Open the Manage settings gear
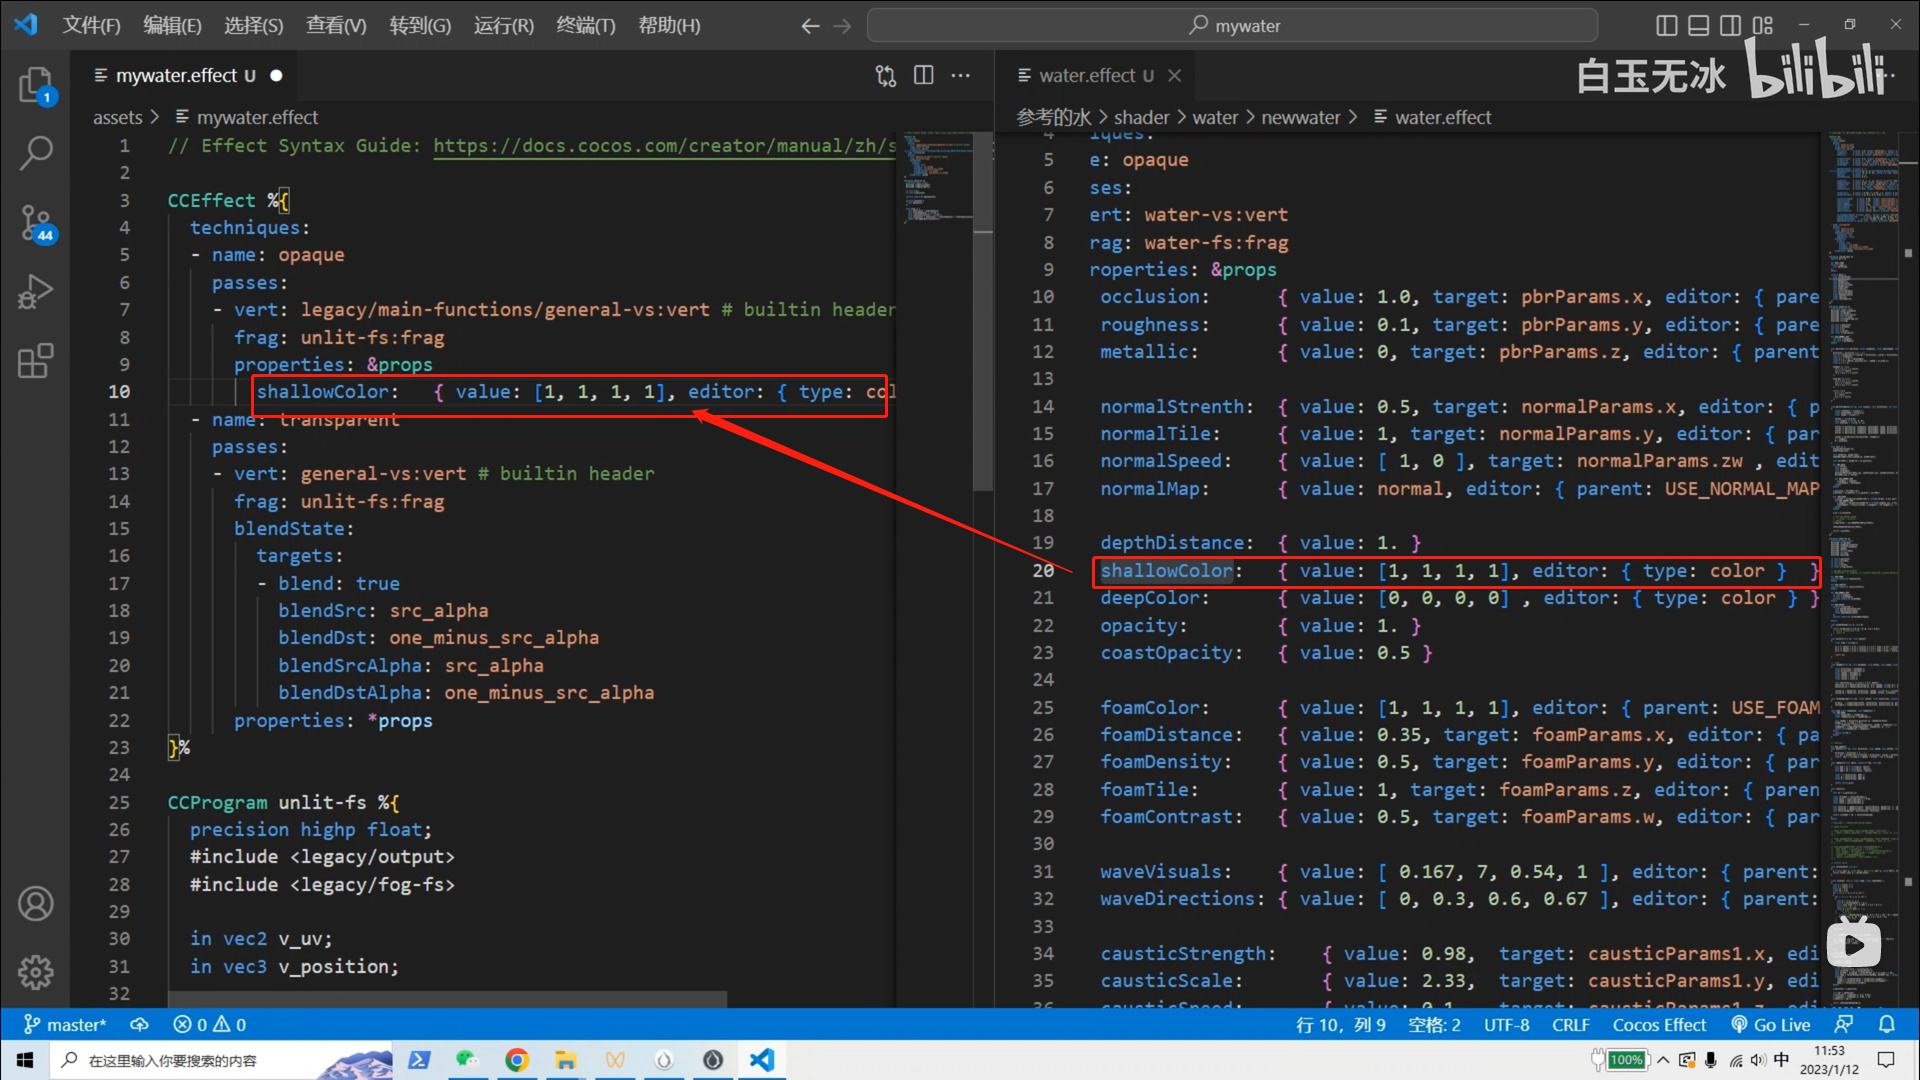 pyautogui.click(x=35, y=972)
